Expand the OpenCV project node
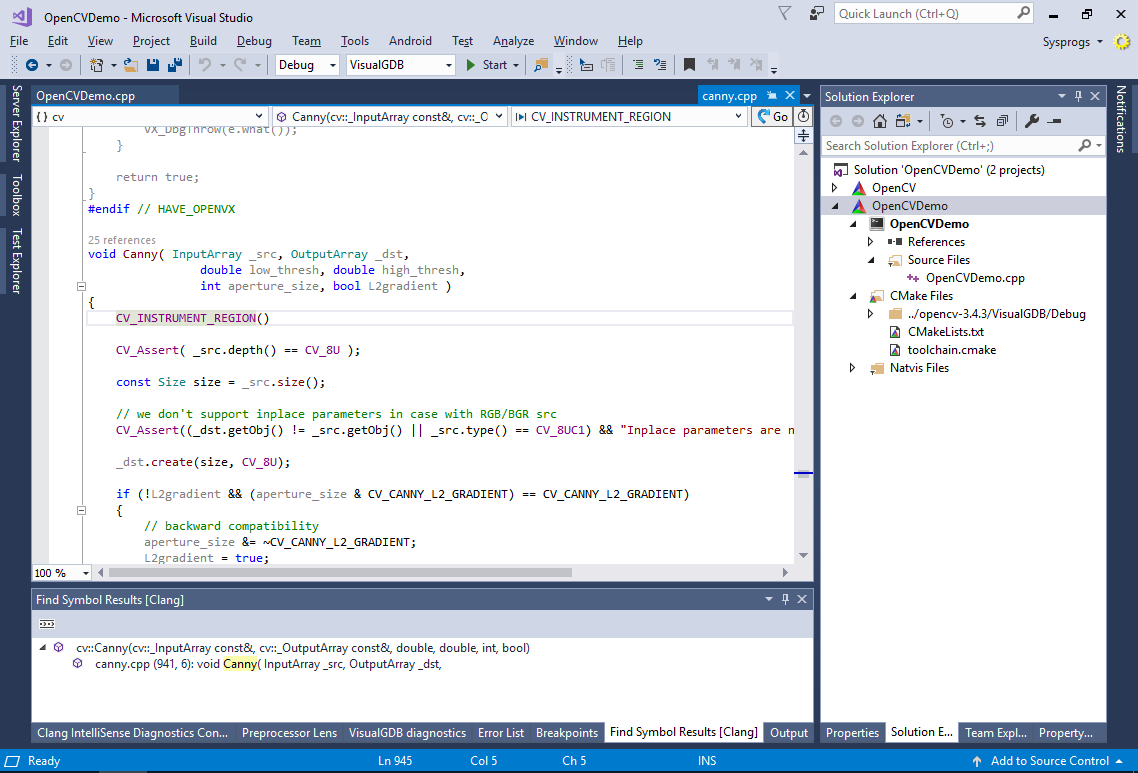1138x773 pixels. [x=835, y=188]
